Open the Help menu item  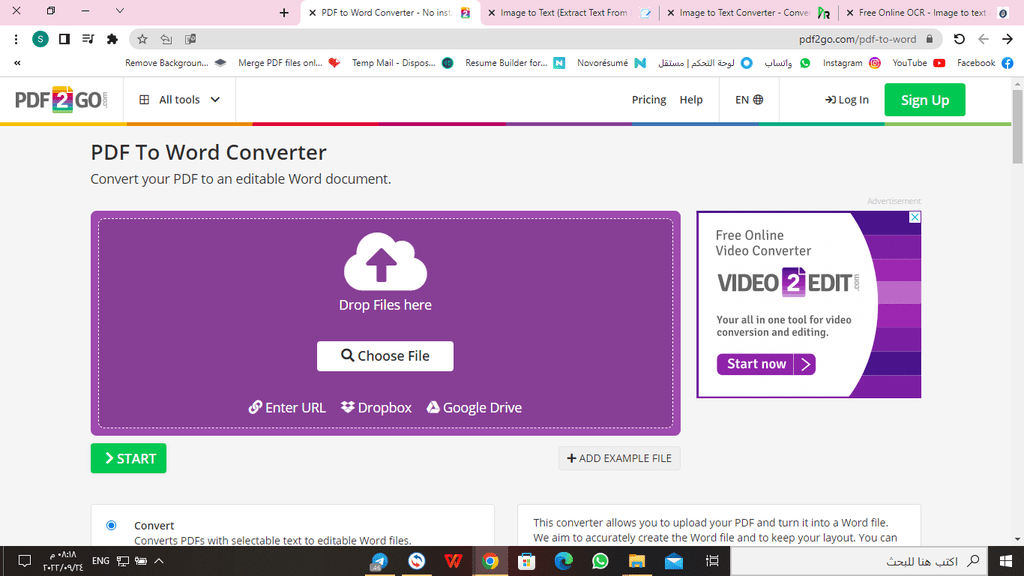click(691, 100)
